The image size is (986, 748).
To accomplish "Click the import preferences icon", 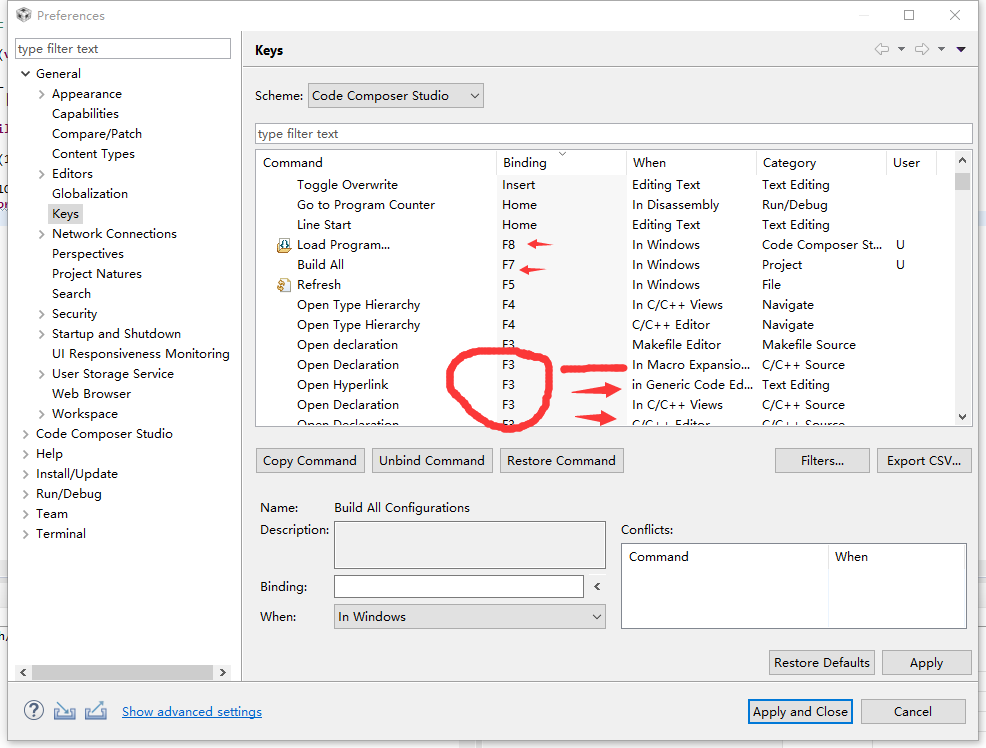I will 65,711.
